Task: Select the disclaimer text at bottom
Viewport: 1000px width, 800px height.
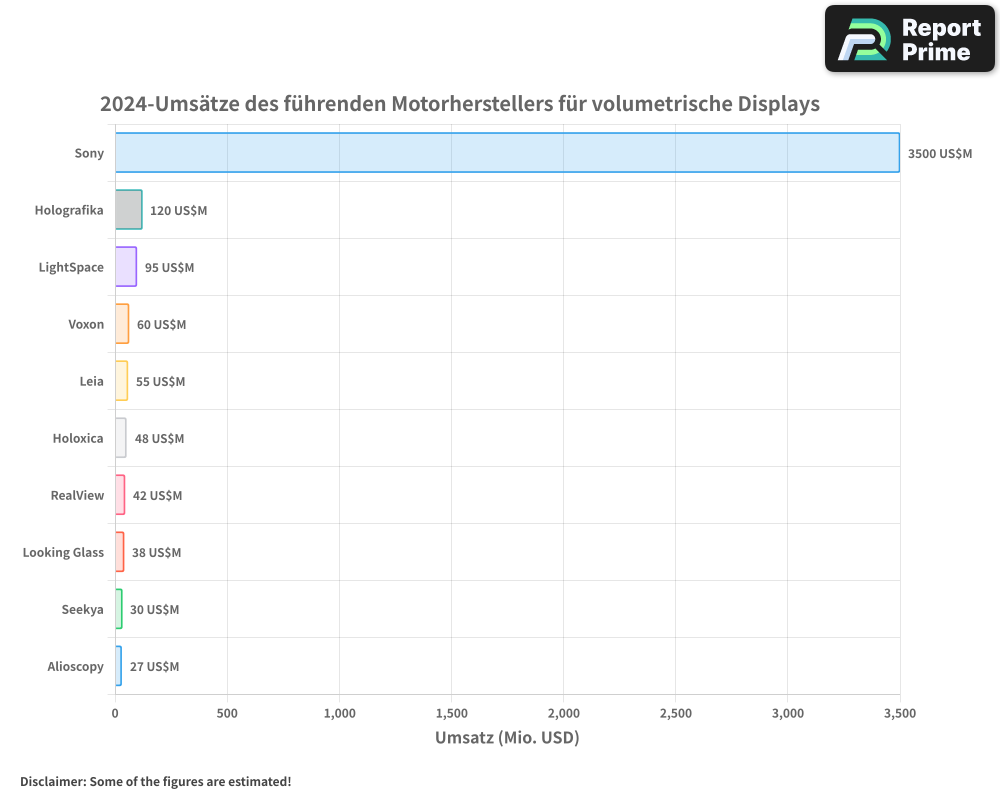Action: pos(155,782)
